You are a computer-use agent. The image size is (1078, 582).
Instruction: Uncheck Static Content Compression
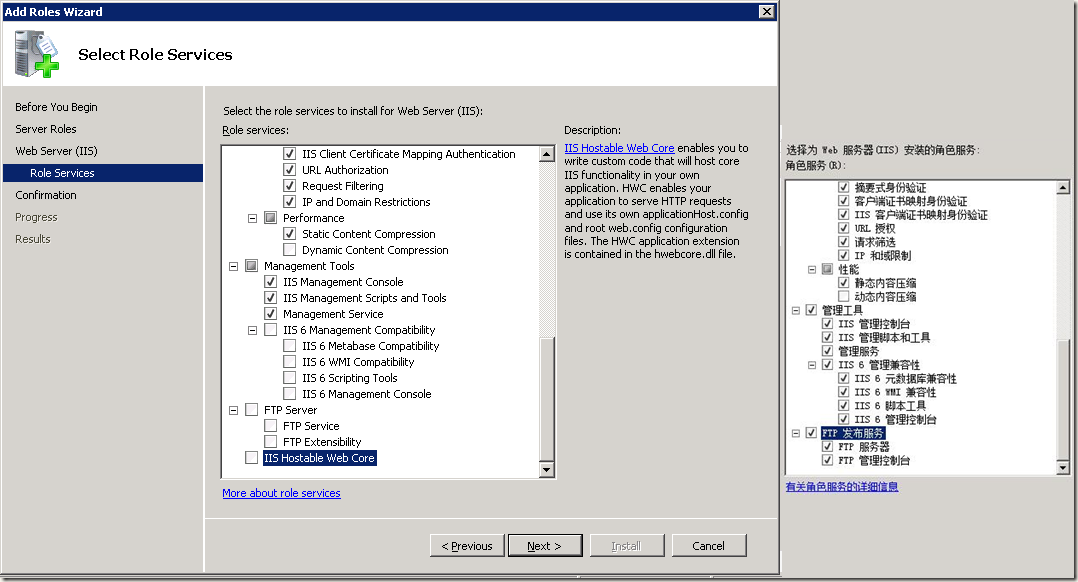(x=289, y=234)
